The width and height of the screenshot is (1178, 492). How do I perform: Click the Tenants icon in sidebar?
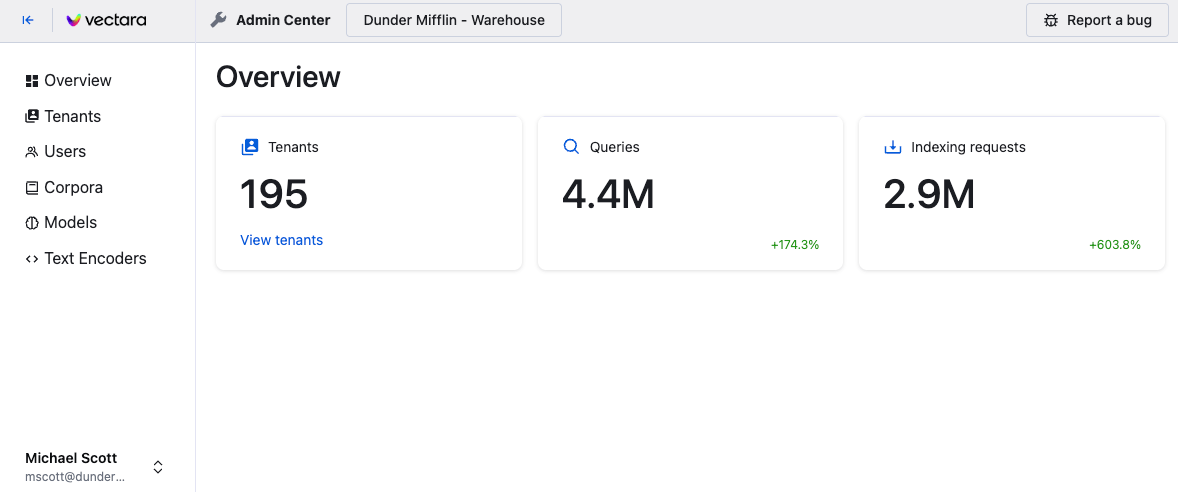click(x=32, y=116)
